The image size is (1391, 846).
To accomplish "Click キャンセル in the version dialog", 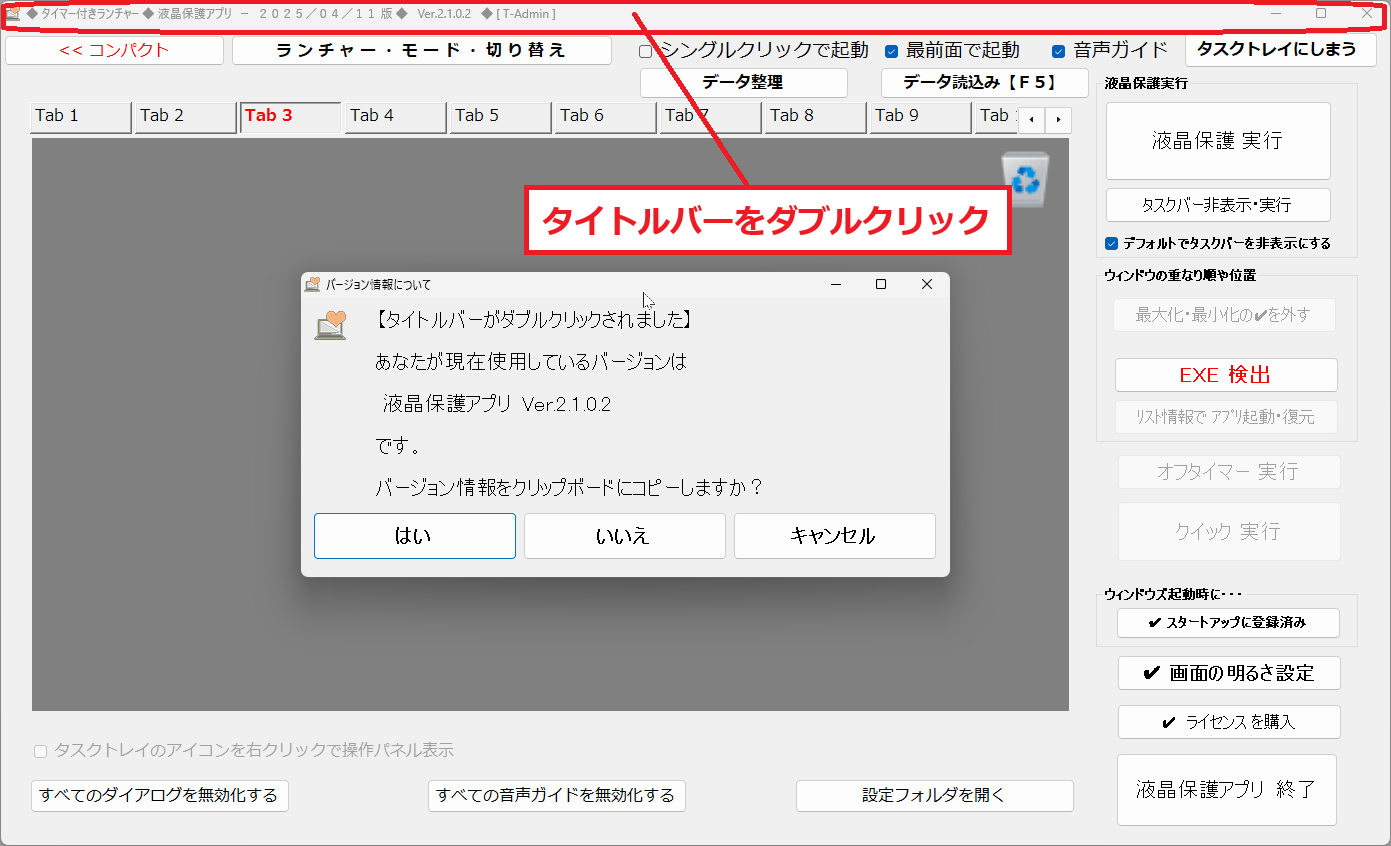I will click(x=834, y=536).
